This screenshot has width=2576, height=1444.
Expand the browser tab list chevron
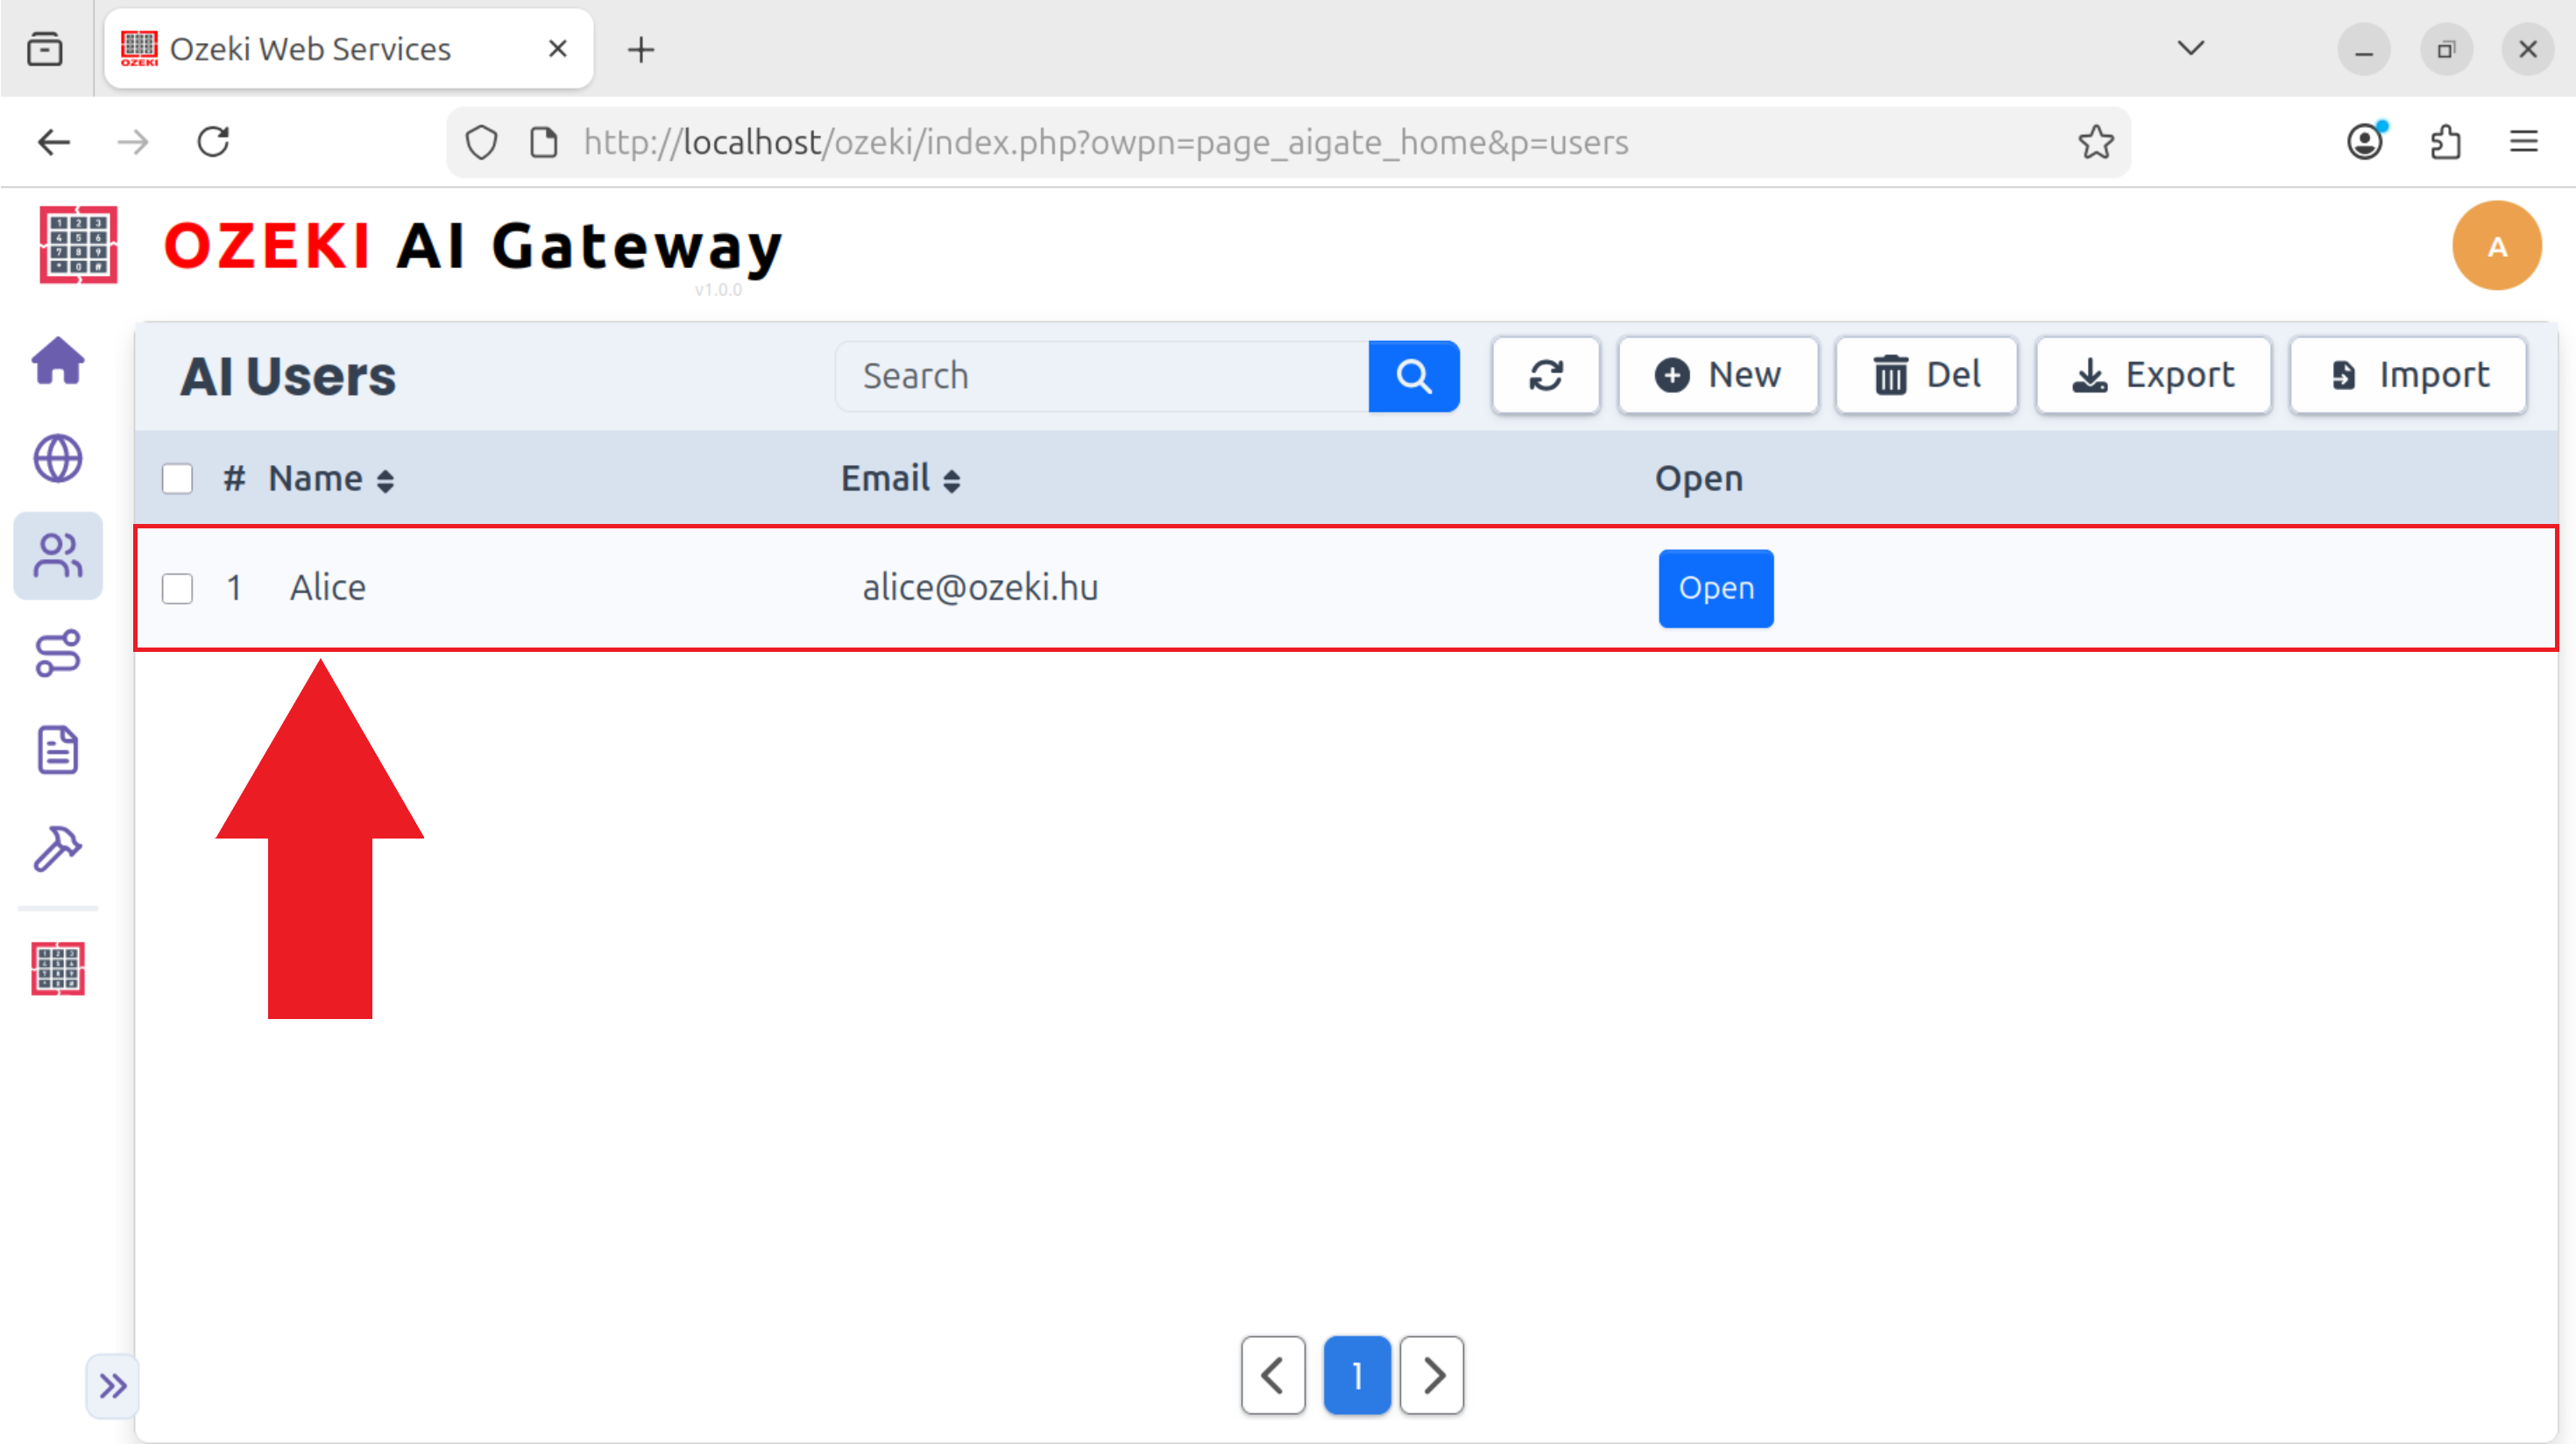coord(2190,48)
